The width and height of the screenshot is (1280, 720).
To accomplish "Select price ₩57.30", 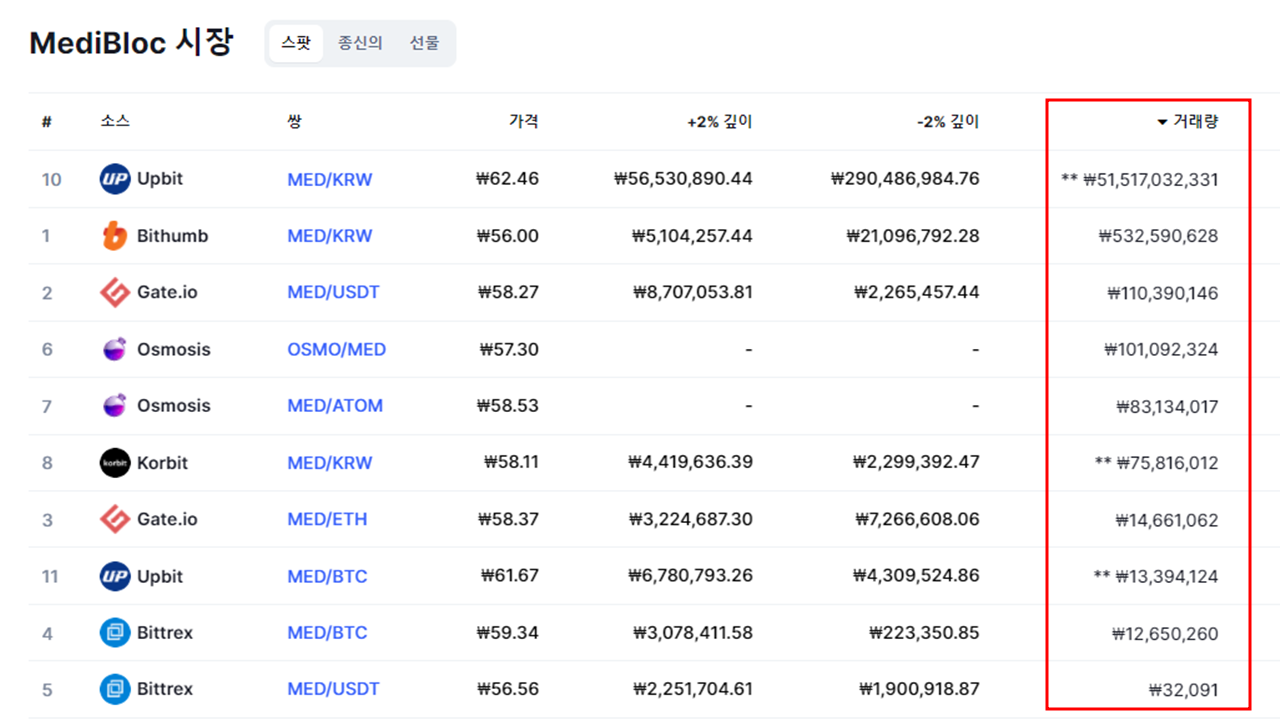I will [x=510, y=350].
